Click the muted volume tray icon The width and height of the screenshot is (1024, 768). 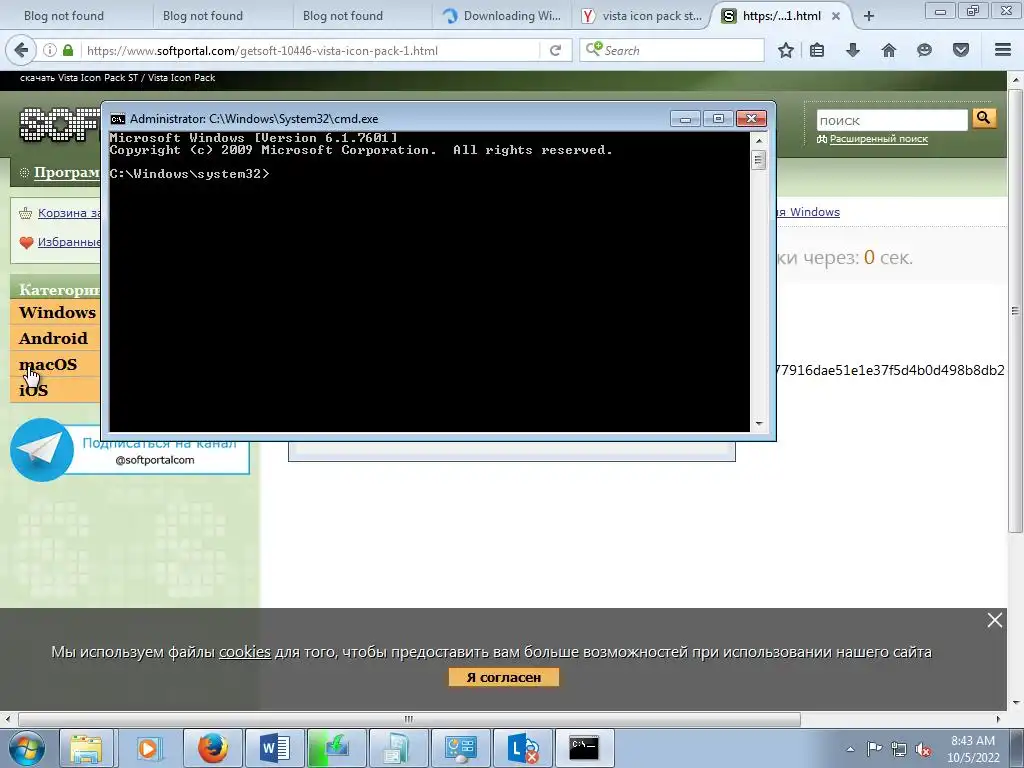(923, 749)
